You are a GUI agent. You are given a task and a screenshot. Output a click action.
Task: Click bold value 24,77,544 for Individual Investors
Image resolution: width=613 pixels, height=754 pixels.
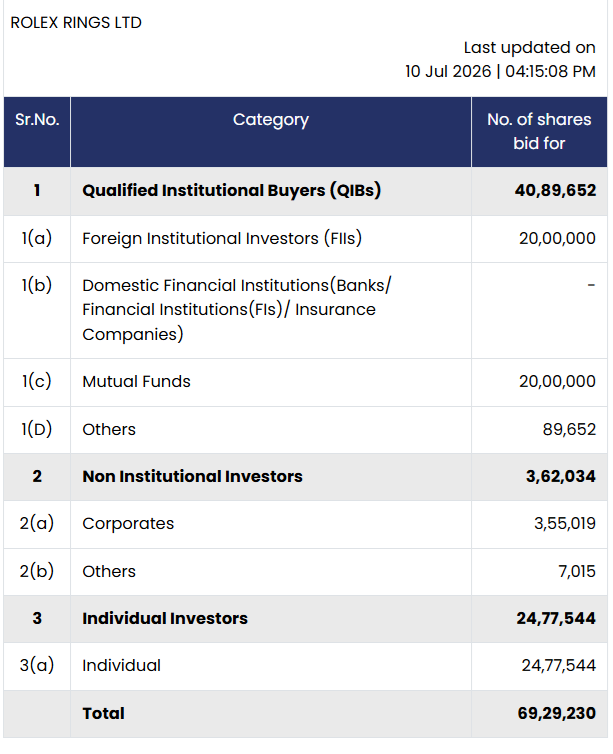click(556, 618)
